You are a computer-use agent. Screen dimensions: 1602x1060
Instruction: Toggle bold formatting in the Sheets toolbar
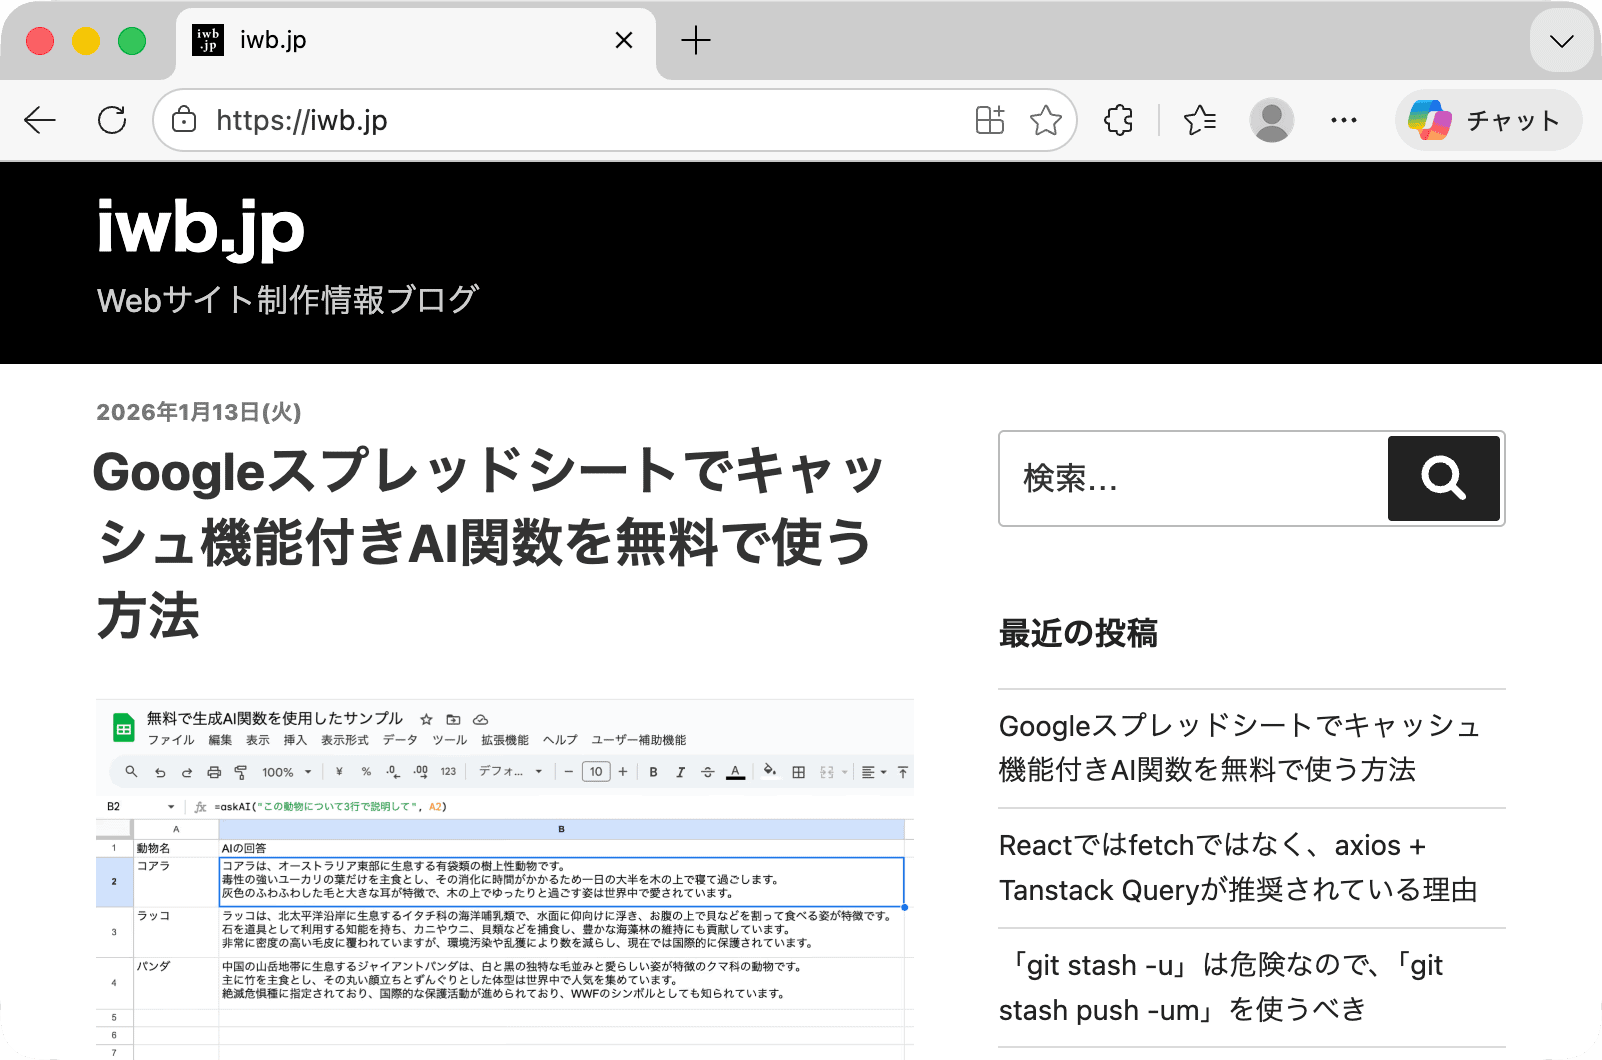(652, 772)
